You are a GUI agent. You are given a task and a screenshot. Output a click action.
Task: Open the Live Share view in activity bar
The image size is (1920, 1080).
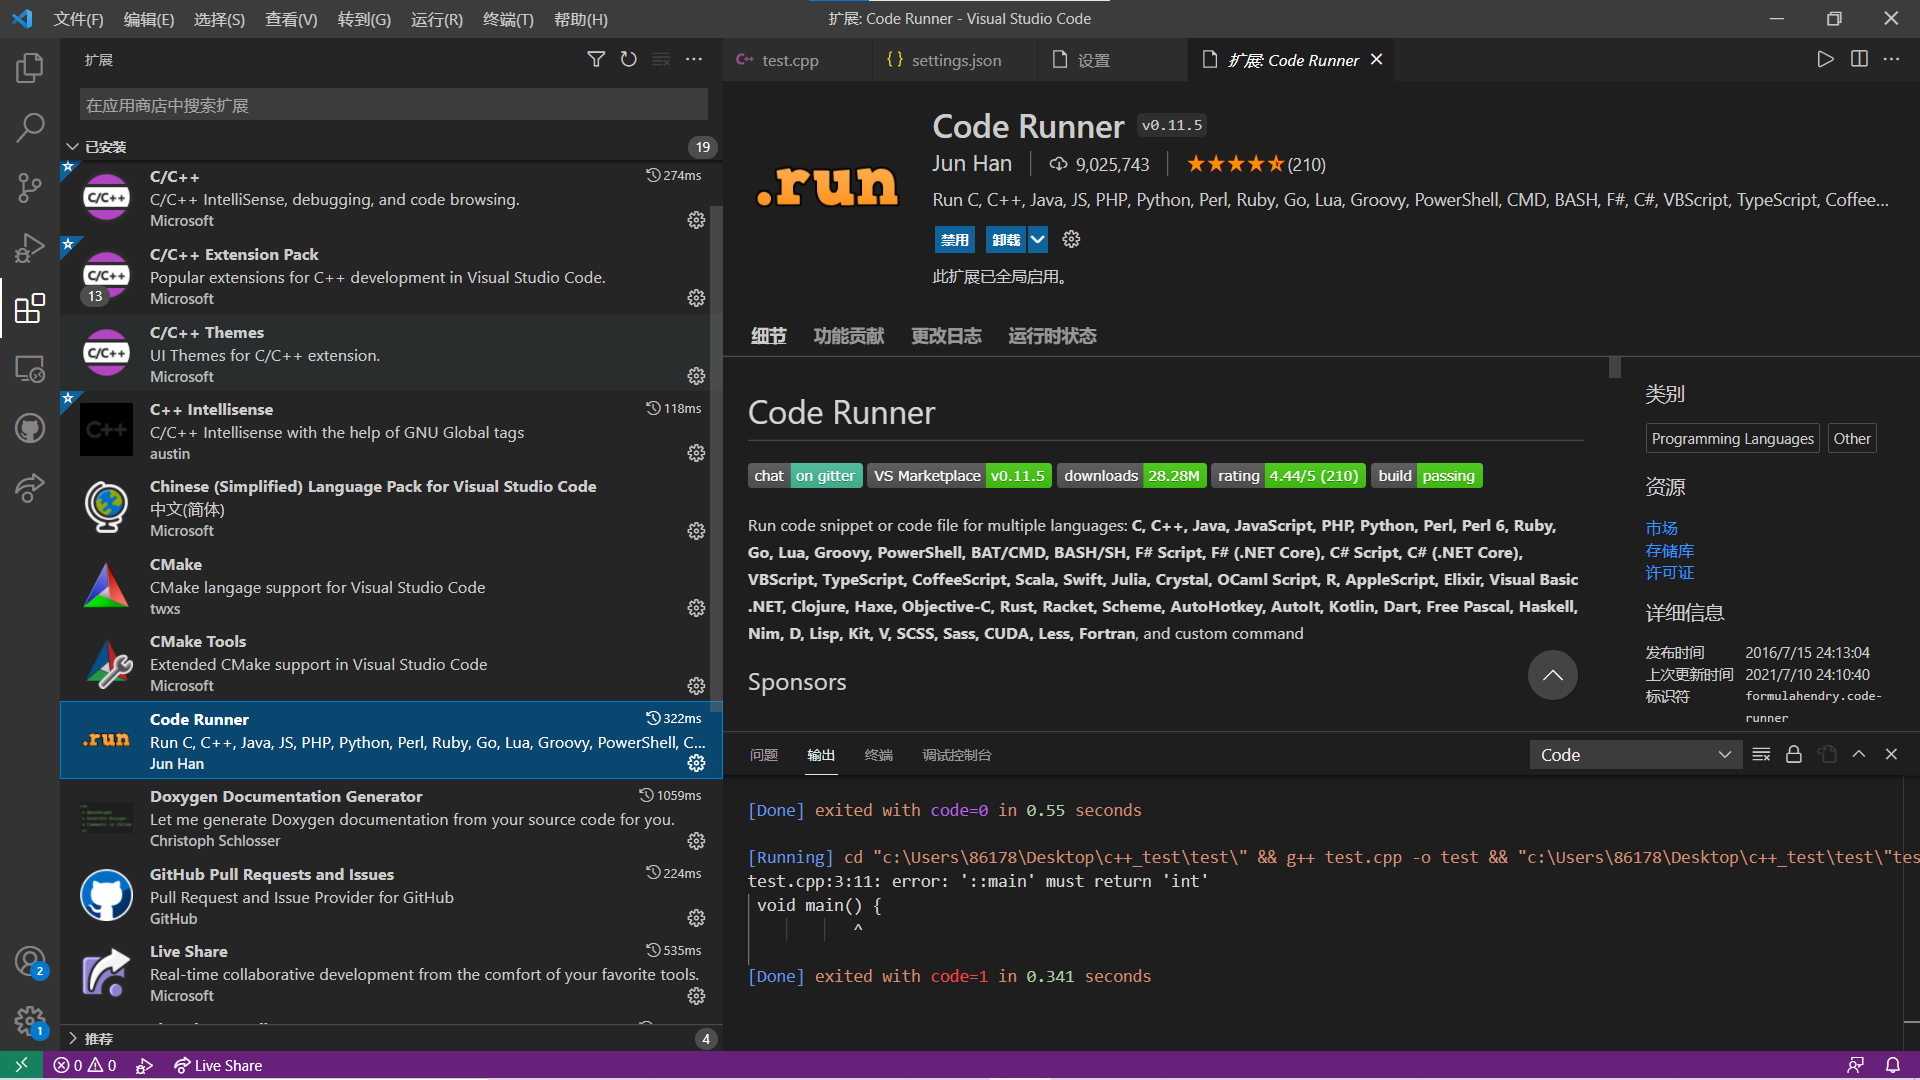coord(30,488)
